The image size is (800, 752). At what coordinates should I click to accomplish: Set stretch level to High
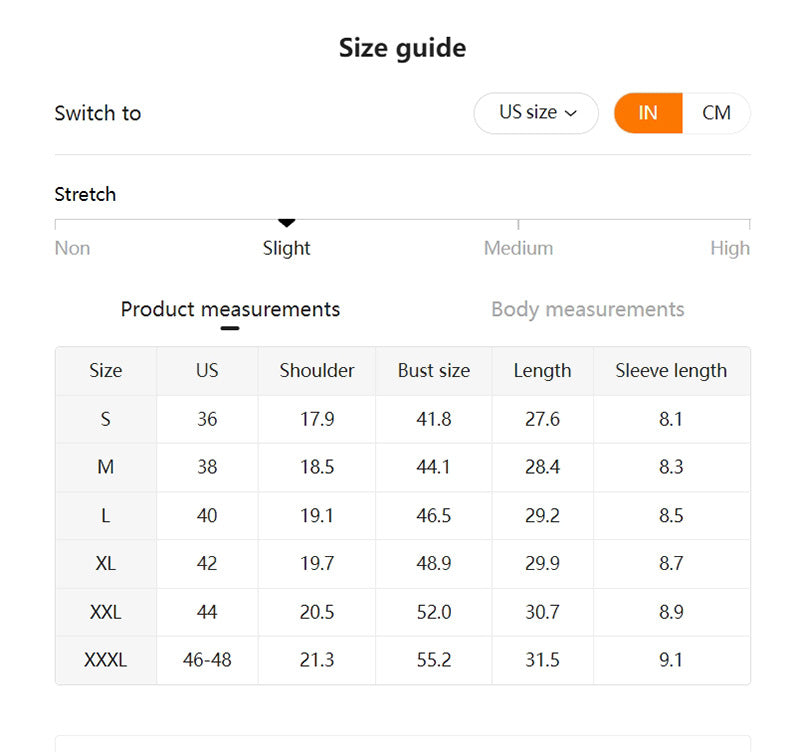[730, 248]
